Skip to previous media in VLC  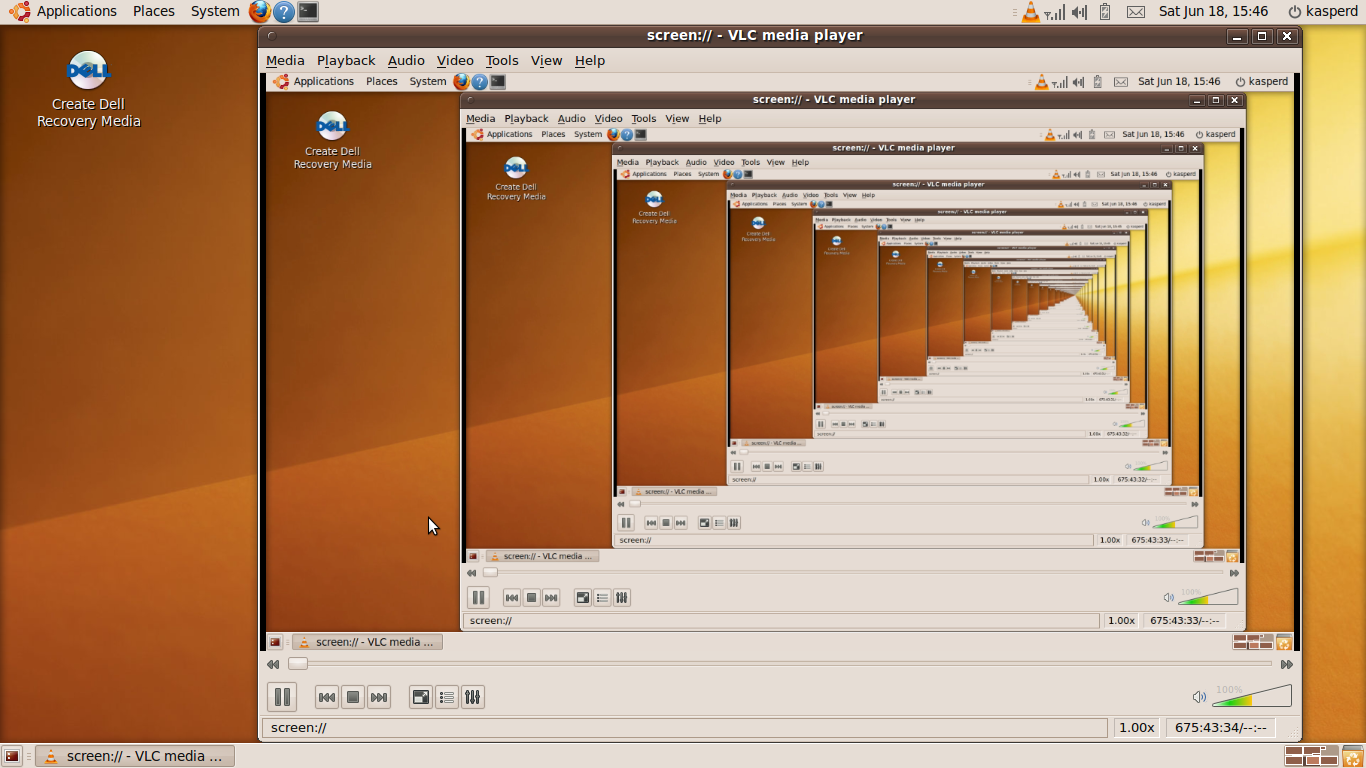coord(326,697)
